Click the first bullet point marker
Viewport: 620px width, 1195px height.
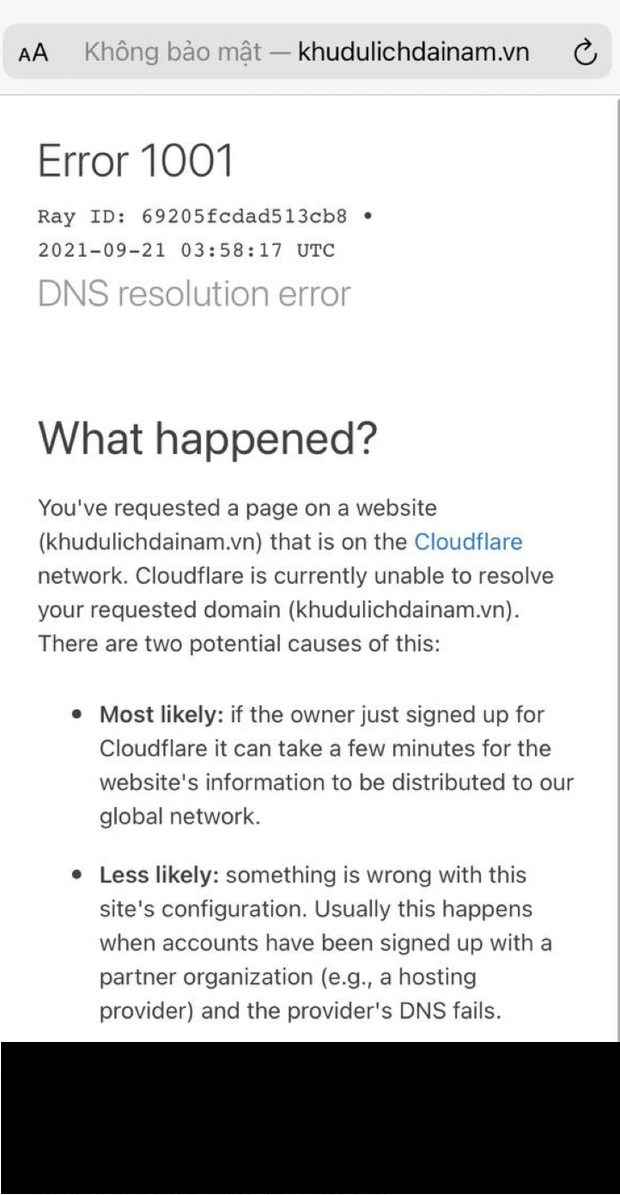pyautogui.click(x=76, y=717)
